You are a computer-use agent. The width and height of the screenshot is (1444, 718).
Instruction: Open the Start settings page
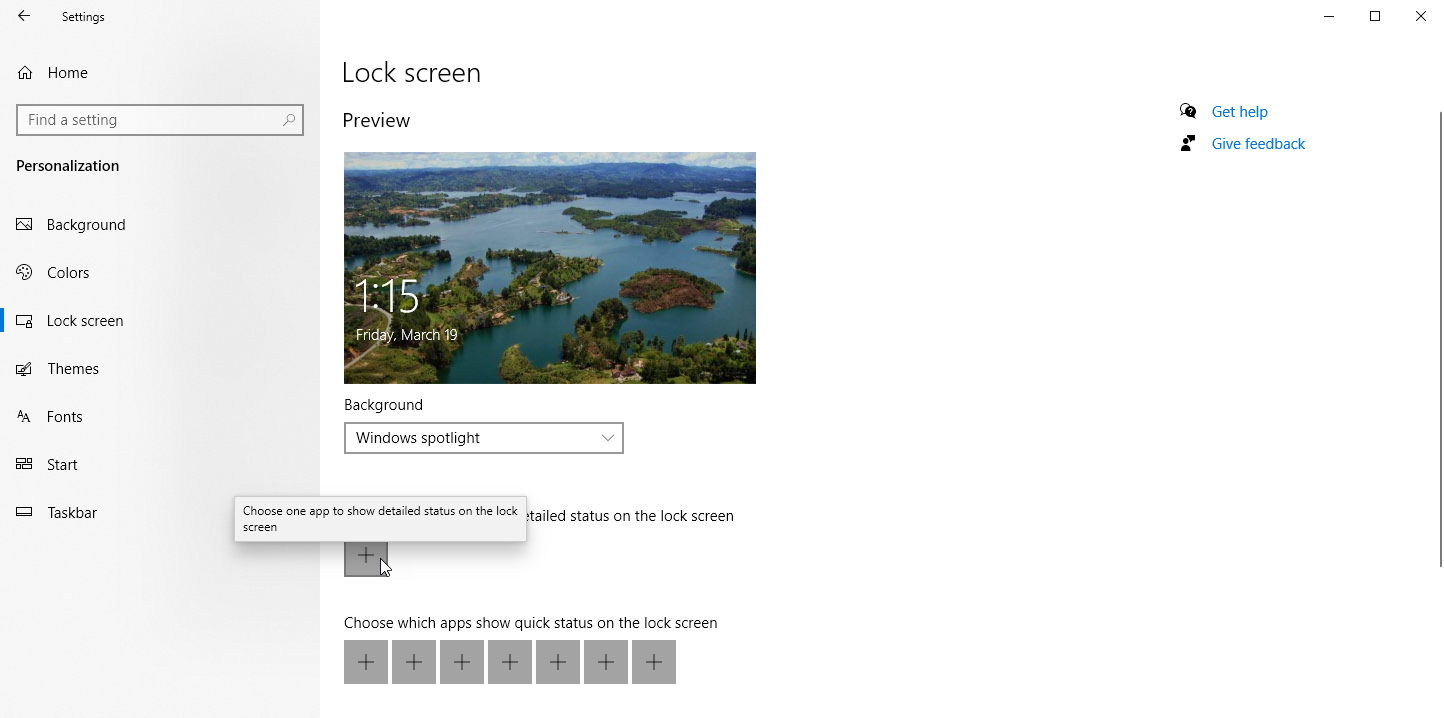point(160,465)
